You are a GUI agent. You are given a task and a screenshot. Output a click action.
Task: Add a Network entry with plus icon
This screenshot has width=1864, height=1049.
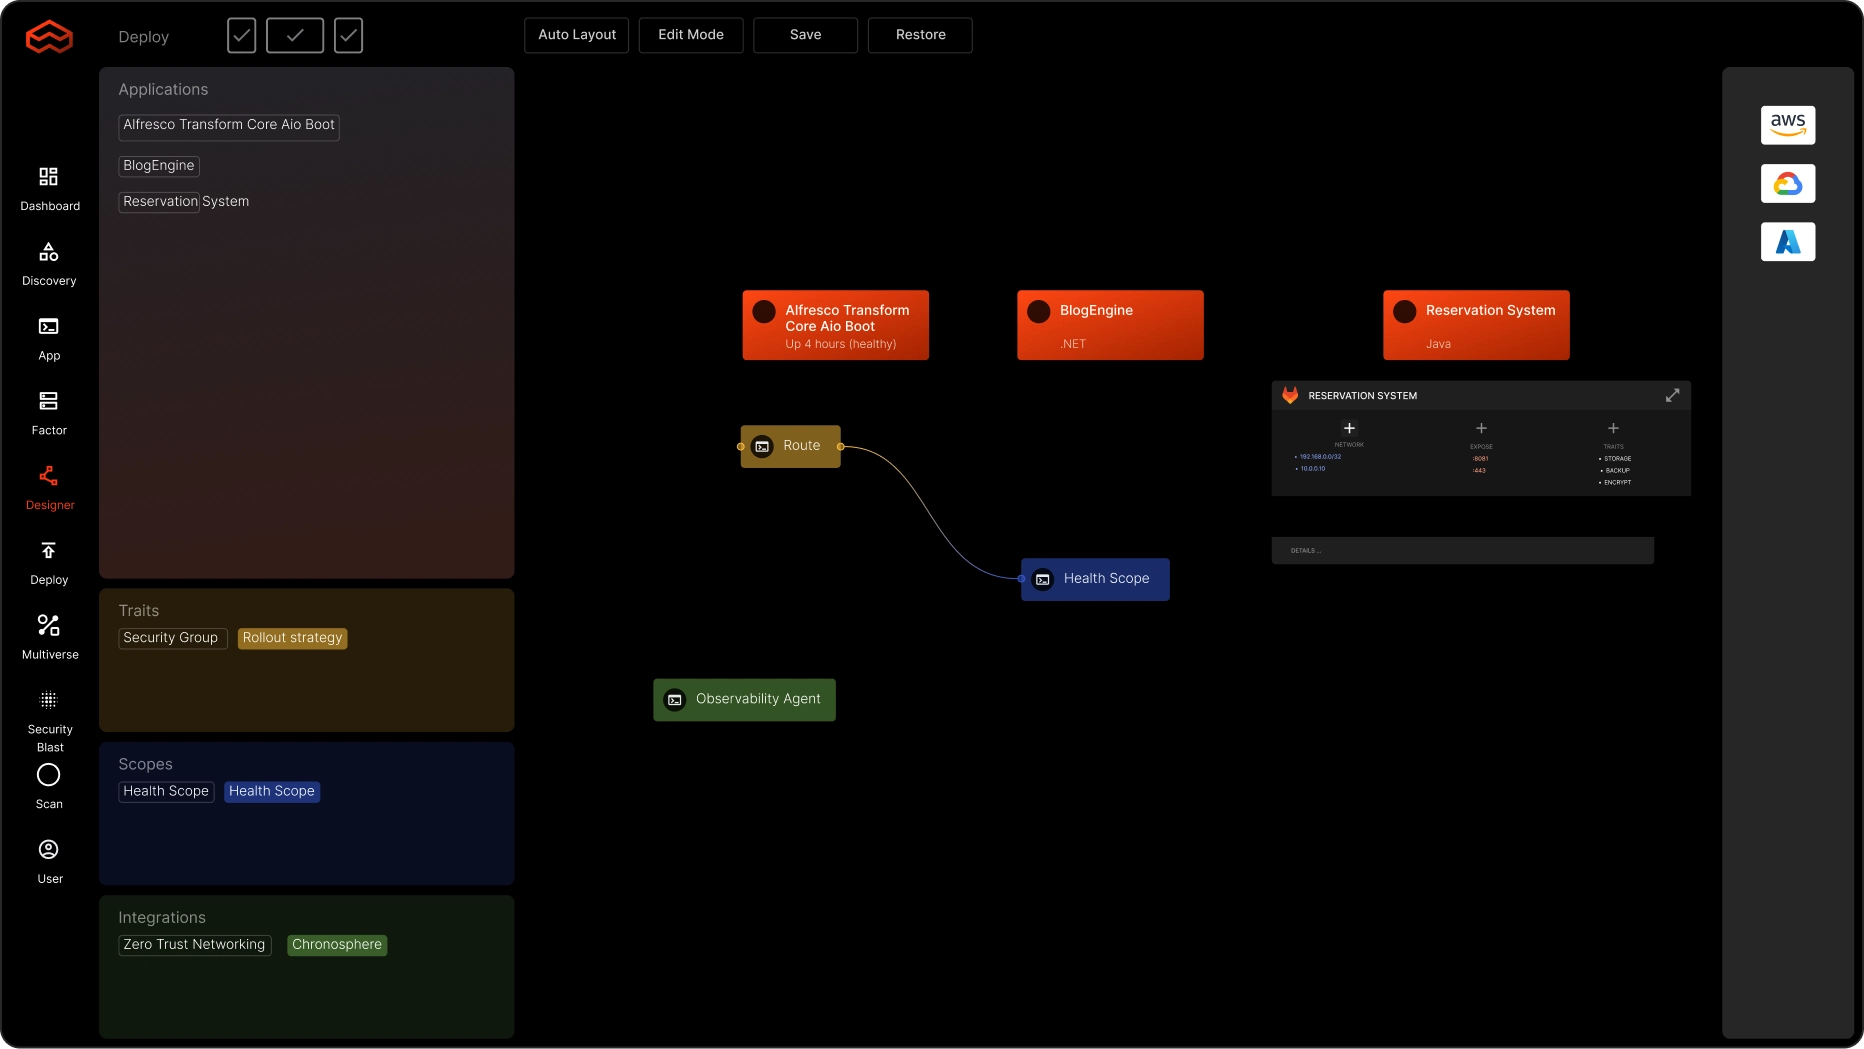[1349, 428]
